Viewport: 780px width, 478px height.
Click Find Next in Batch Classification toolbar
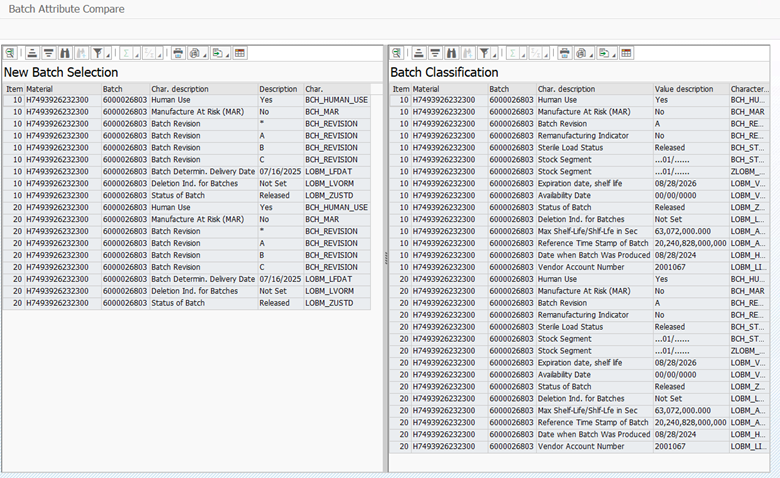(x=468, y=53)
